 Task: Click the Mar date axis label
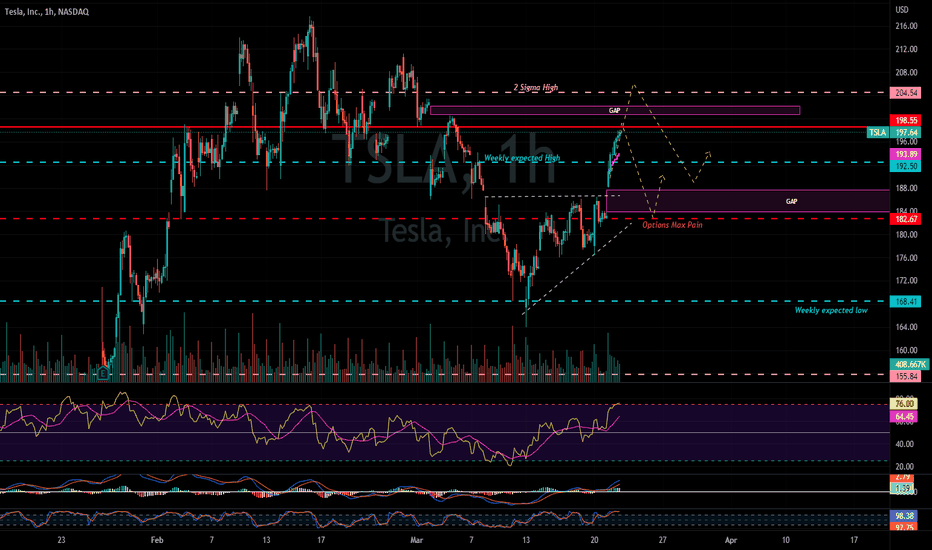point(417,540)
